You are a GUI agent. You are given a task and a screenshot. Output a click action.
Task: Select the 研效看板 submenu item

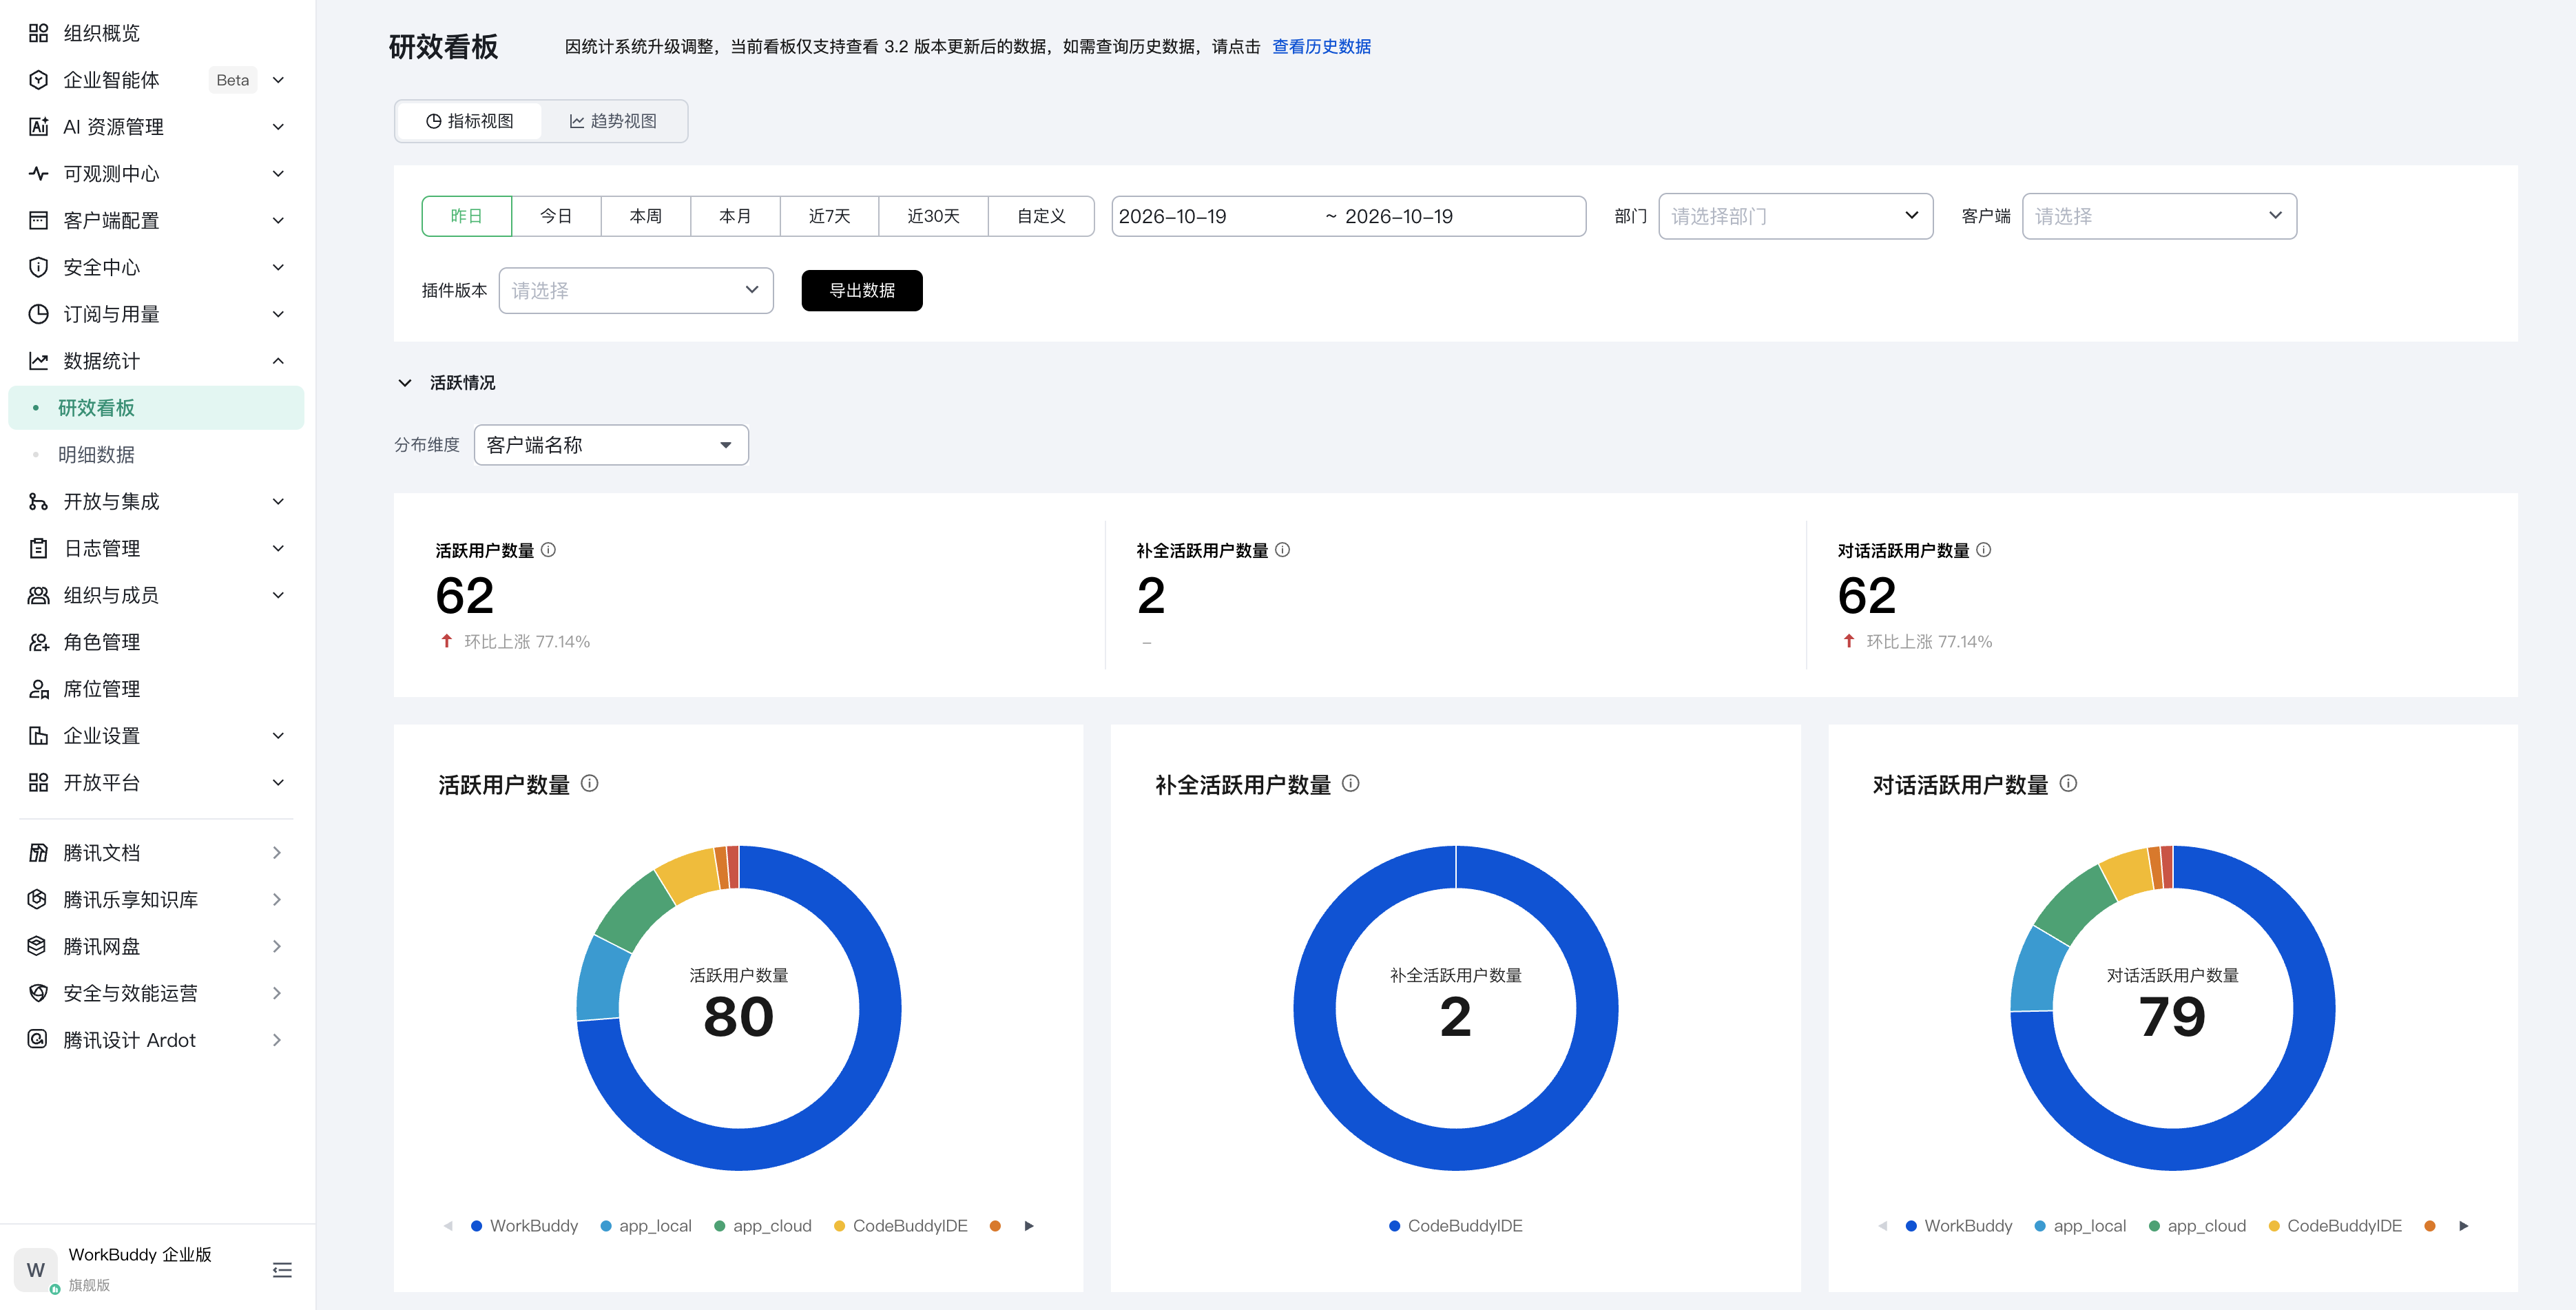click(156, 408)
